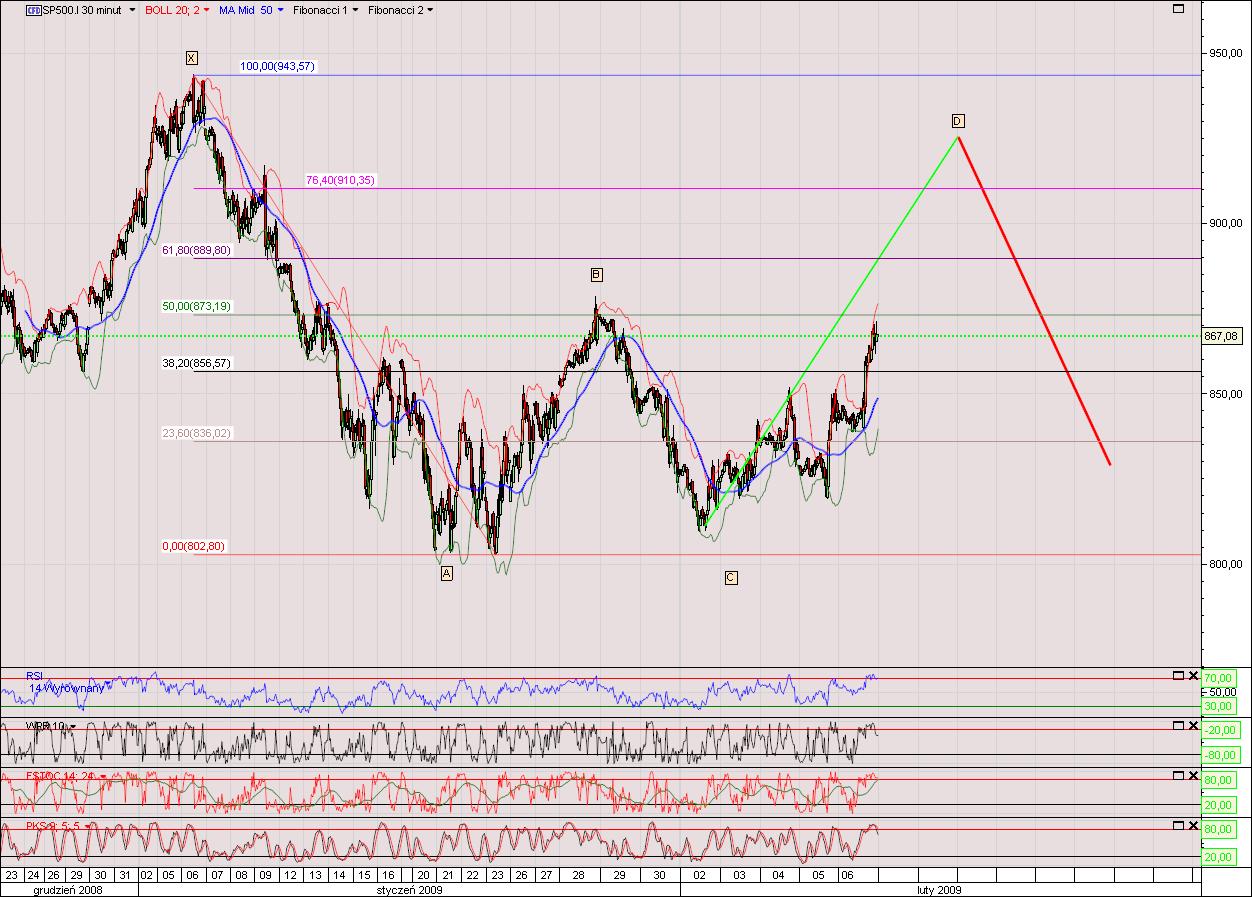The width and height of the screenshot is (1252, 897).
Task: Click the current price tag 867,08
Action: (1222, 337)
